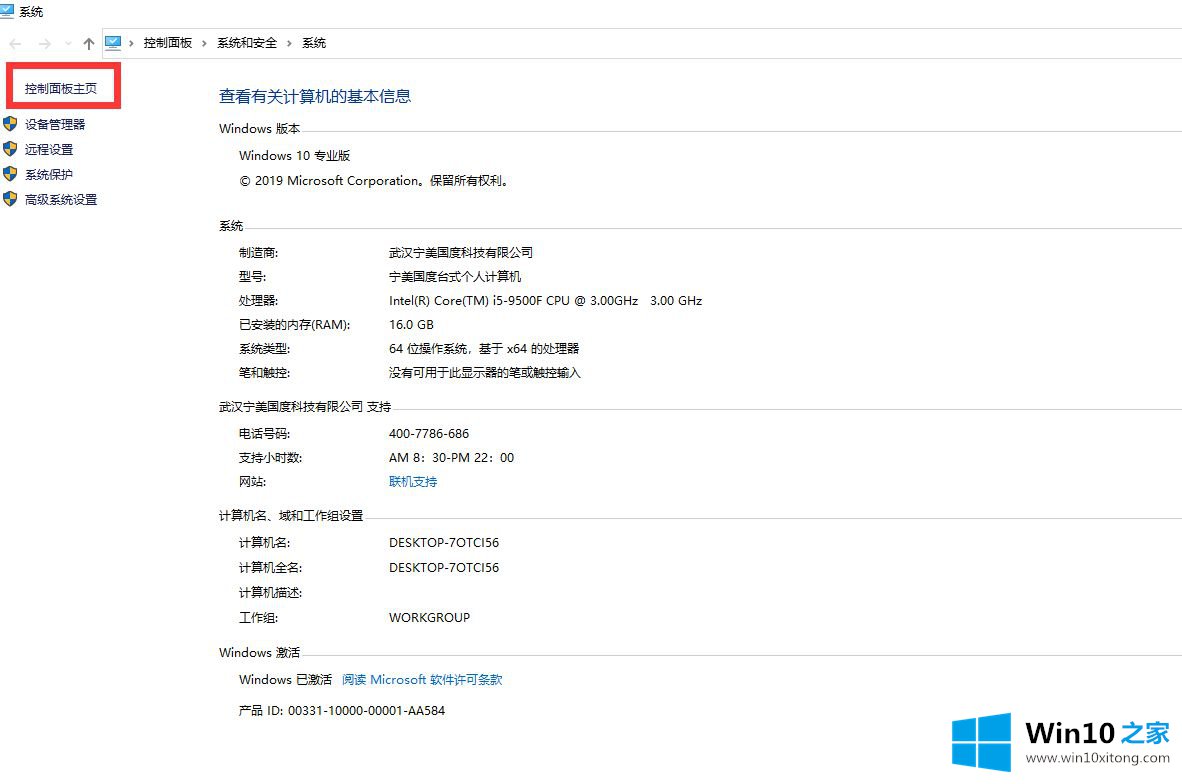
Task: Click text Windows 已激活
Action: pos(286,679)
